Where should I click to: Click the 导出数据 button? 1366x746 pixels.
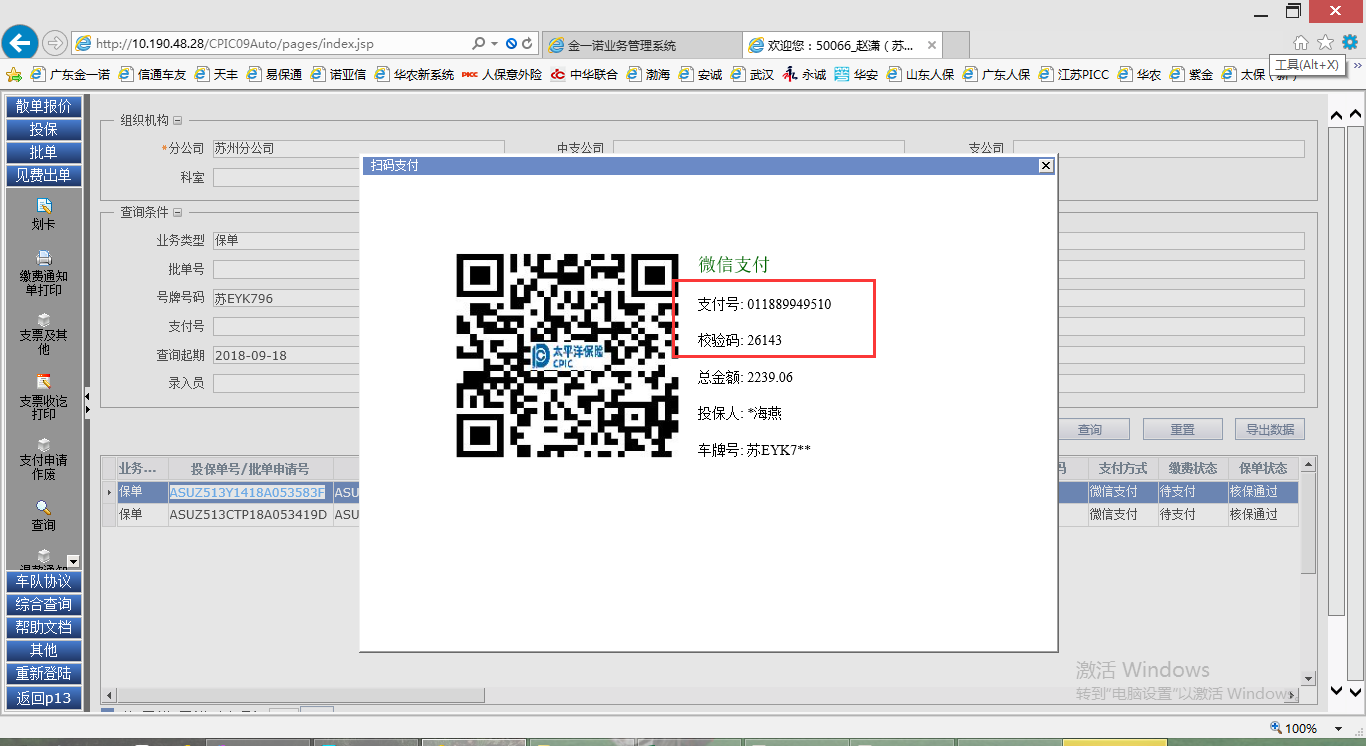1270,429
